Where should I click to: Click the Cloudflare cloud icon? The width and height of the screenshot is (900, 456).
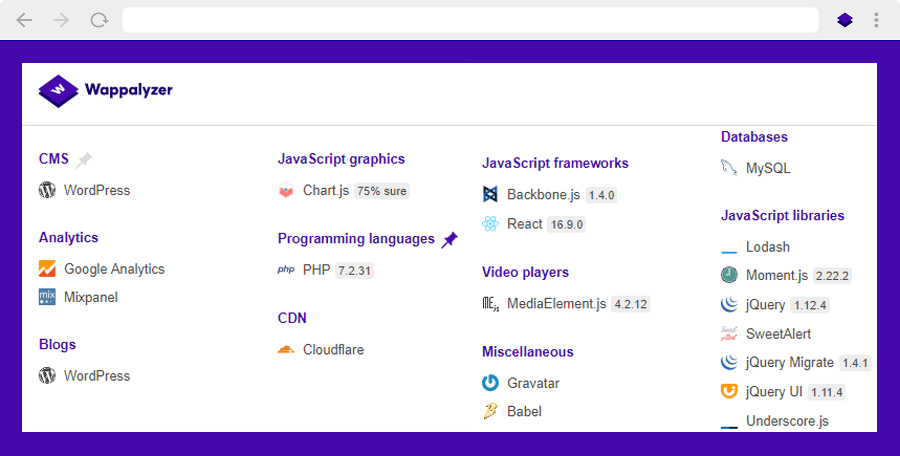click(x=286, y=349)
